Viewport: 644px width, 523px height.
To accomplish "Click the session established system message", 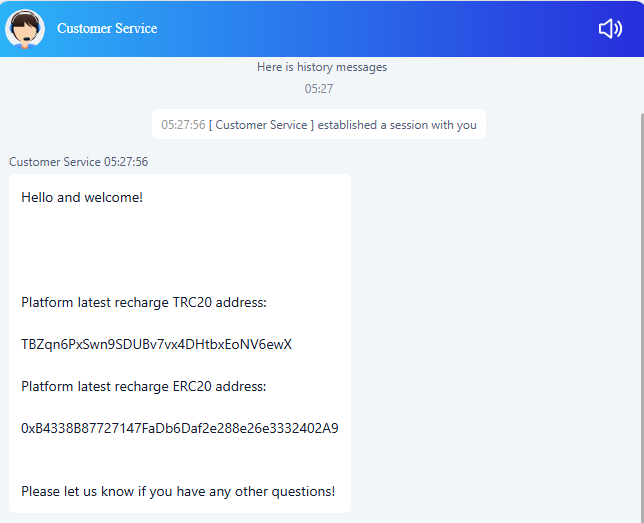I will pos(319,124).
